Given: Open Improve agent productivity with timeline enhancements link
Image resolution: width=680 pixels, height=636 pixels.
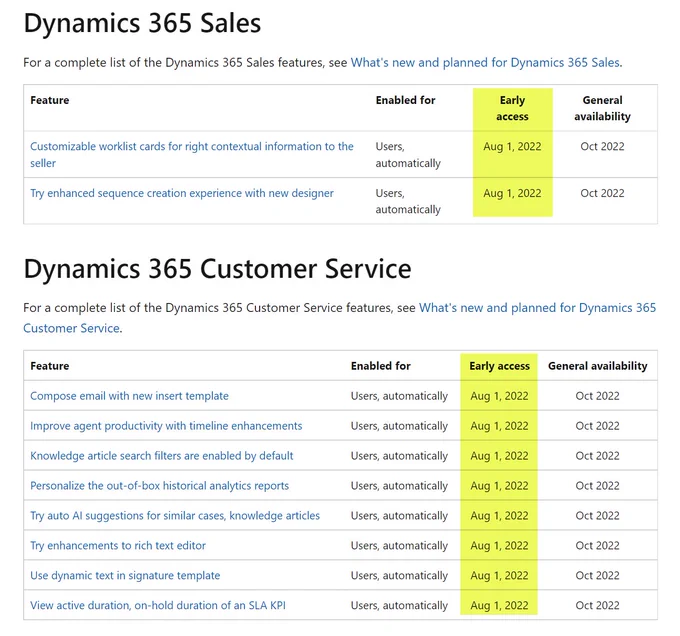Looking at the screenshot, I should 166,426.
